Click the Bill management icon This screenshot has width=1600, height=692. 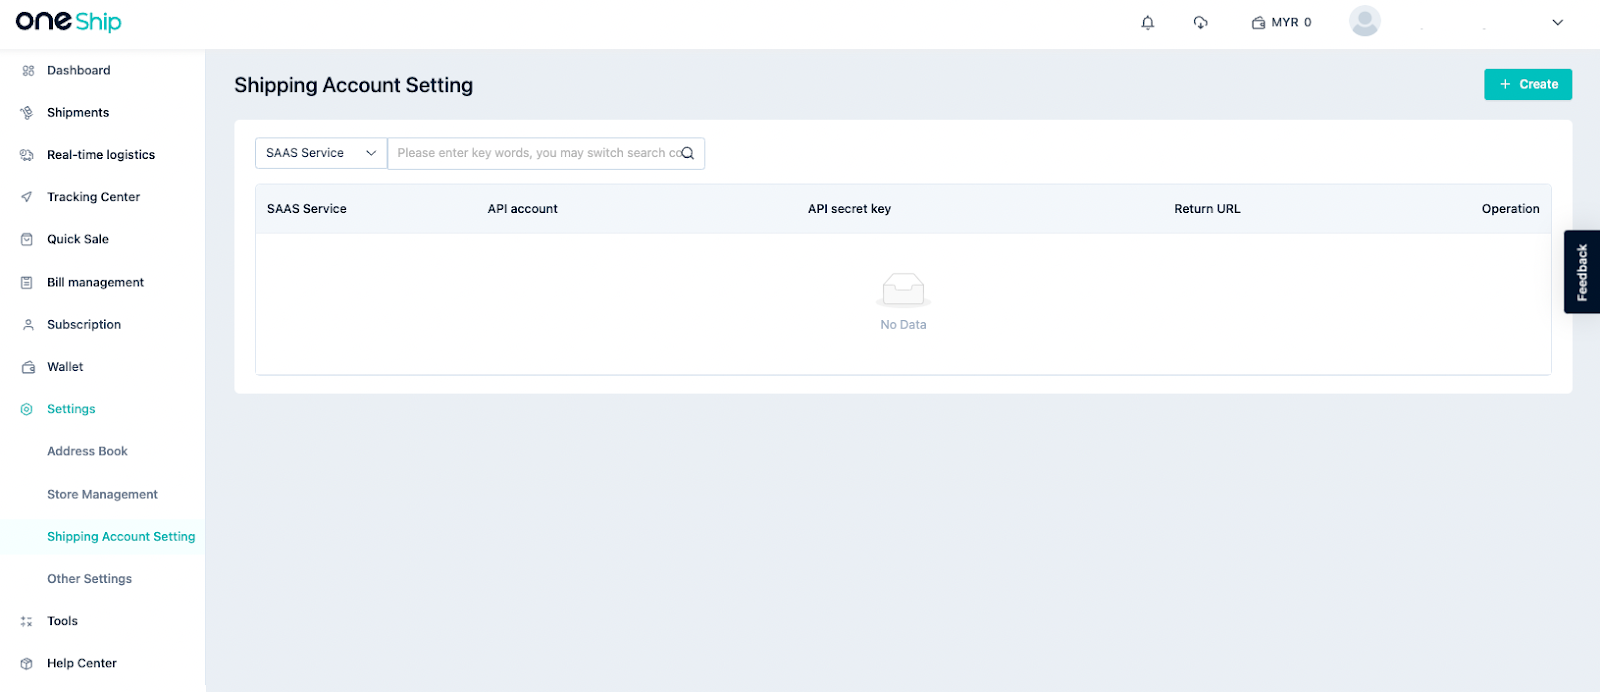(x=27, y=283)
